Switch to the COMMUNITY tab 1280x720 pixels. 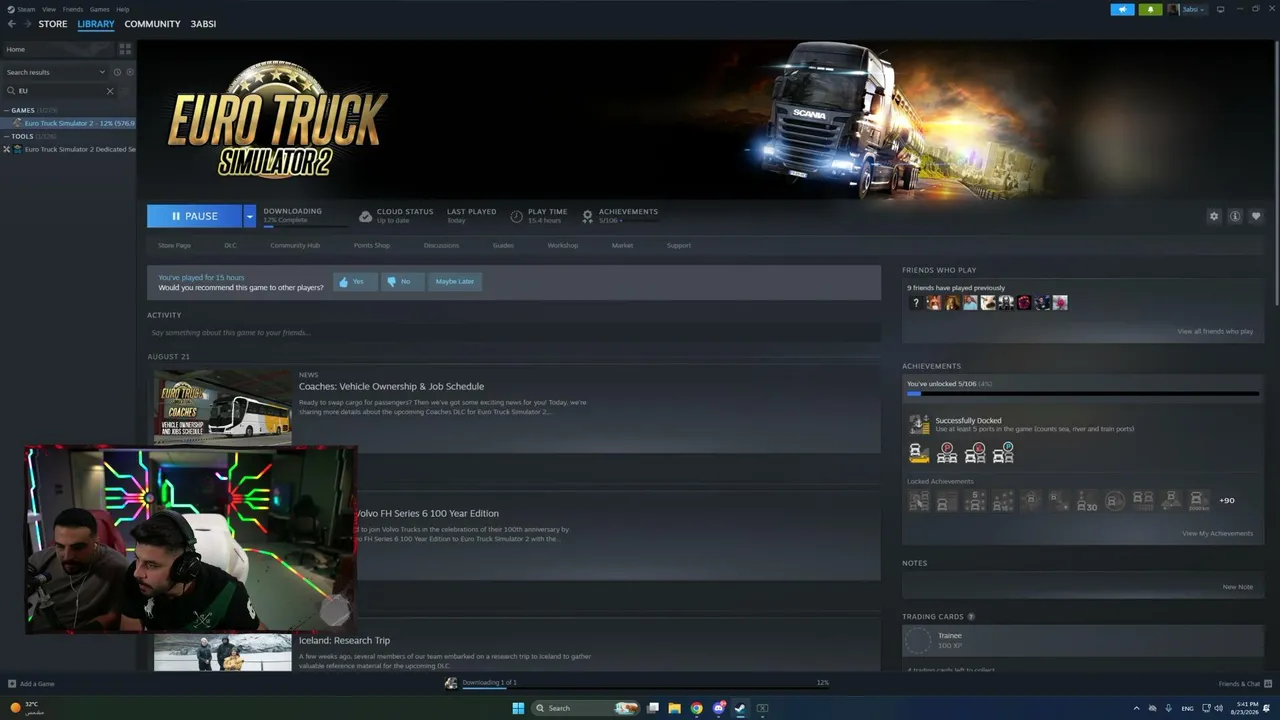click(x=152, y=24)
